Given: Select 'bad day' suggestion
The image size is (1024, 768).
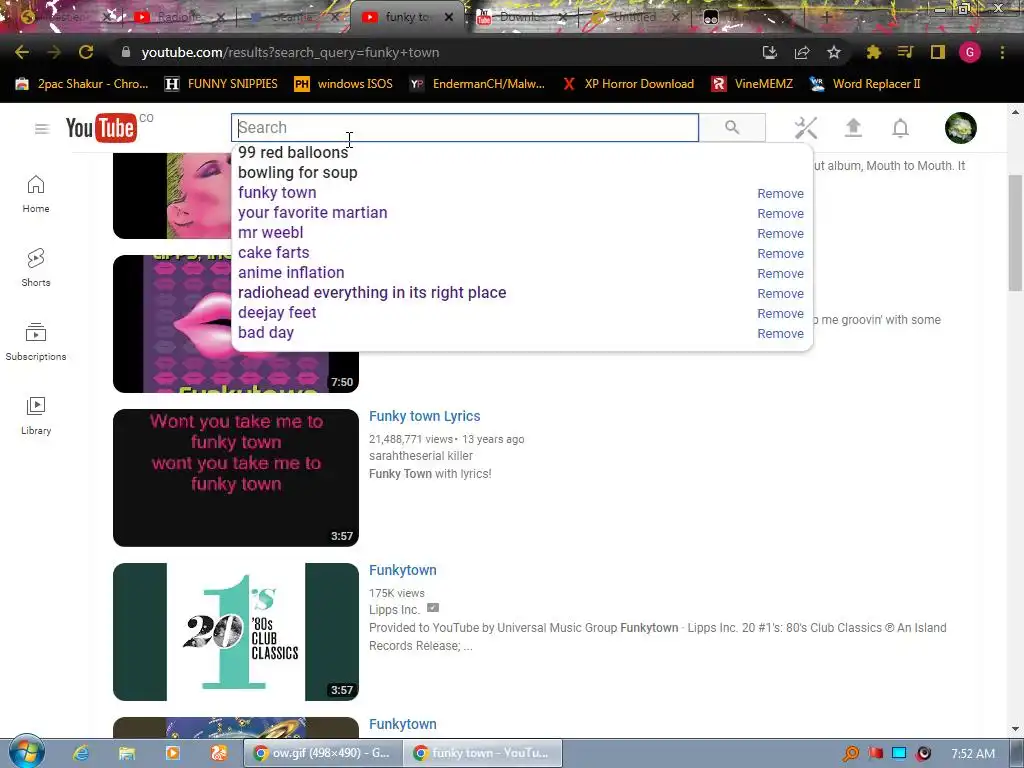Looking at the screenshot, I should coord(266,332).
